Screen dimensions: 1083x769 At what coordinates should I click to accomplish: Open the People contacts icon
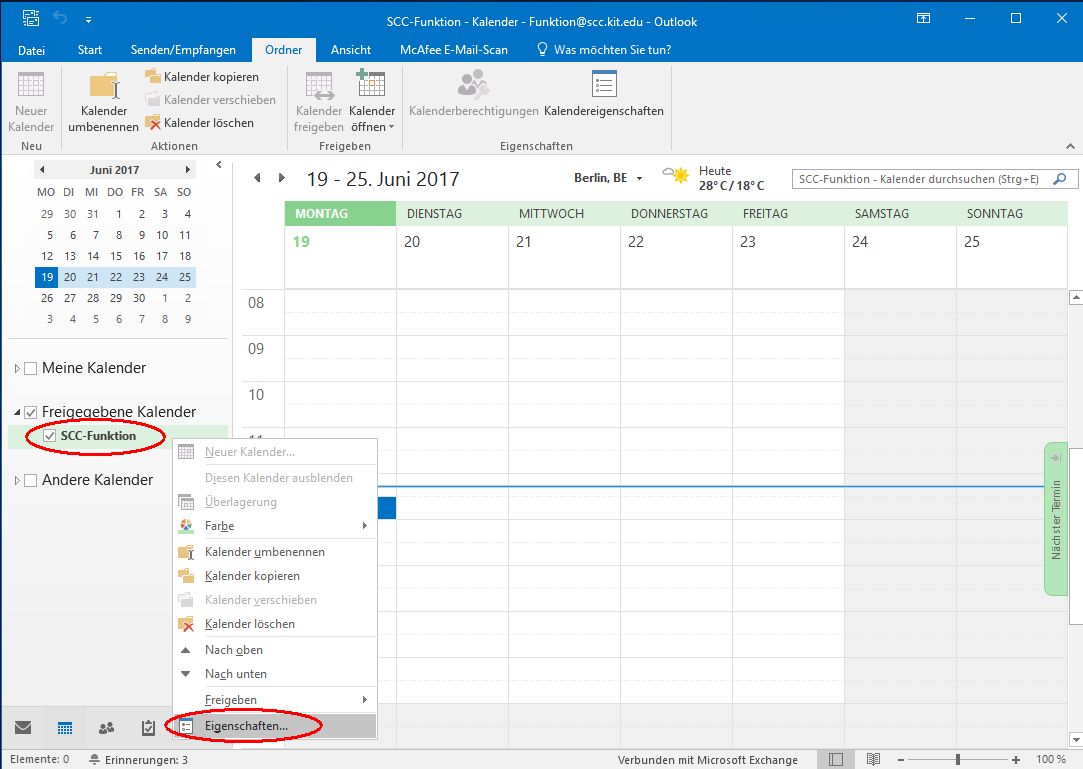click(x=106, y=727)
